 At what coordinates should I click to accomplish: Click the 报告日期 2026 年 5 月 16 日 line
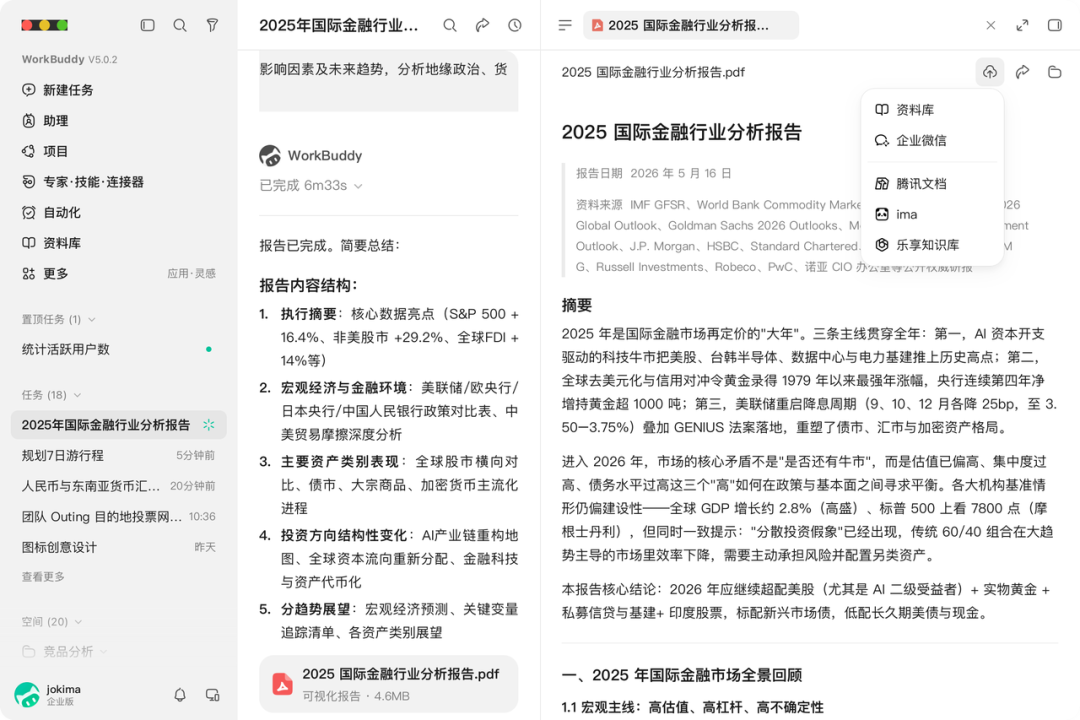click(653, 173)
